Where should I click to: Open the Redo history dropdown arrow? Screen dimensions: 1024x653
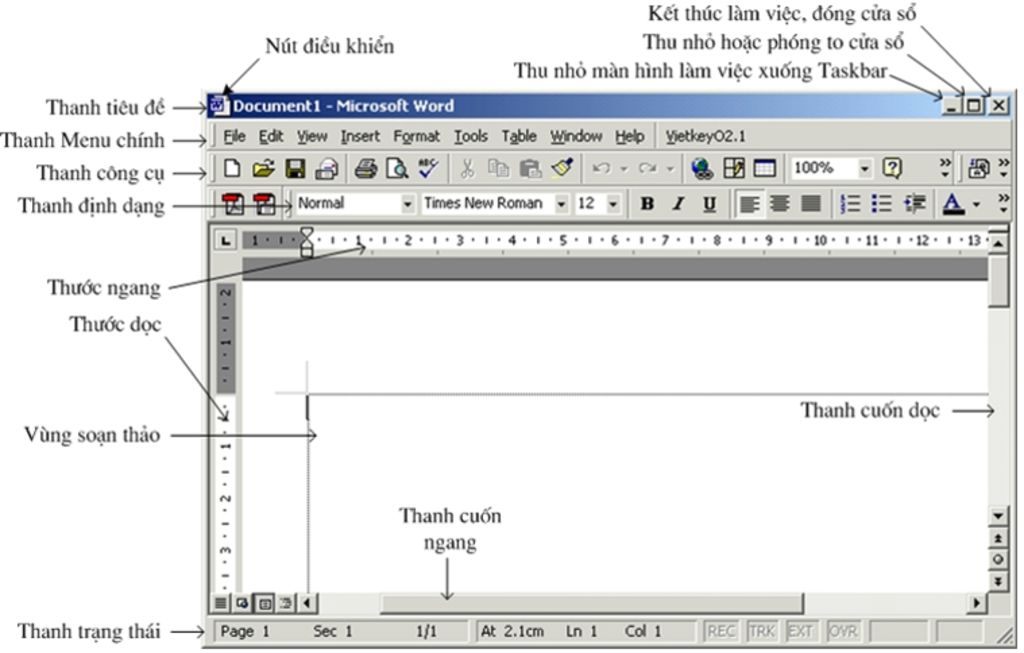pyautogui.click(x=670, y=169)
